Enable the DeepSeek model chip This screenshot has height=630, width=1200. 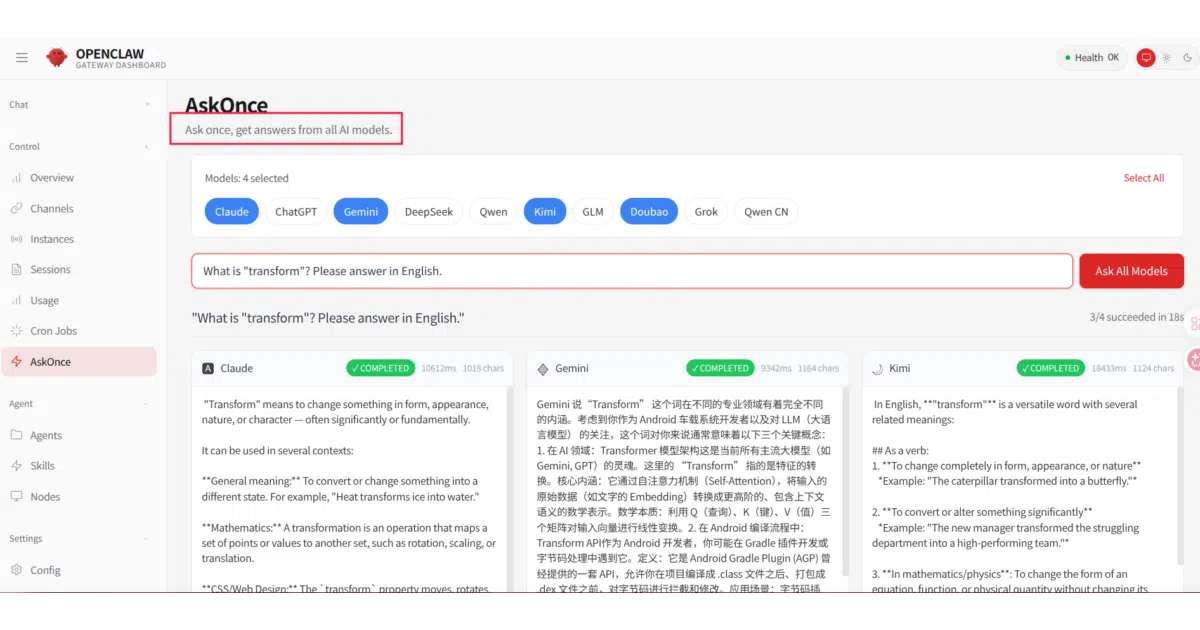click(x=429, y=211)
